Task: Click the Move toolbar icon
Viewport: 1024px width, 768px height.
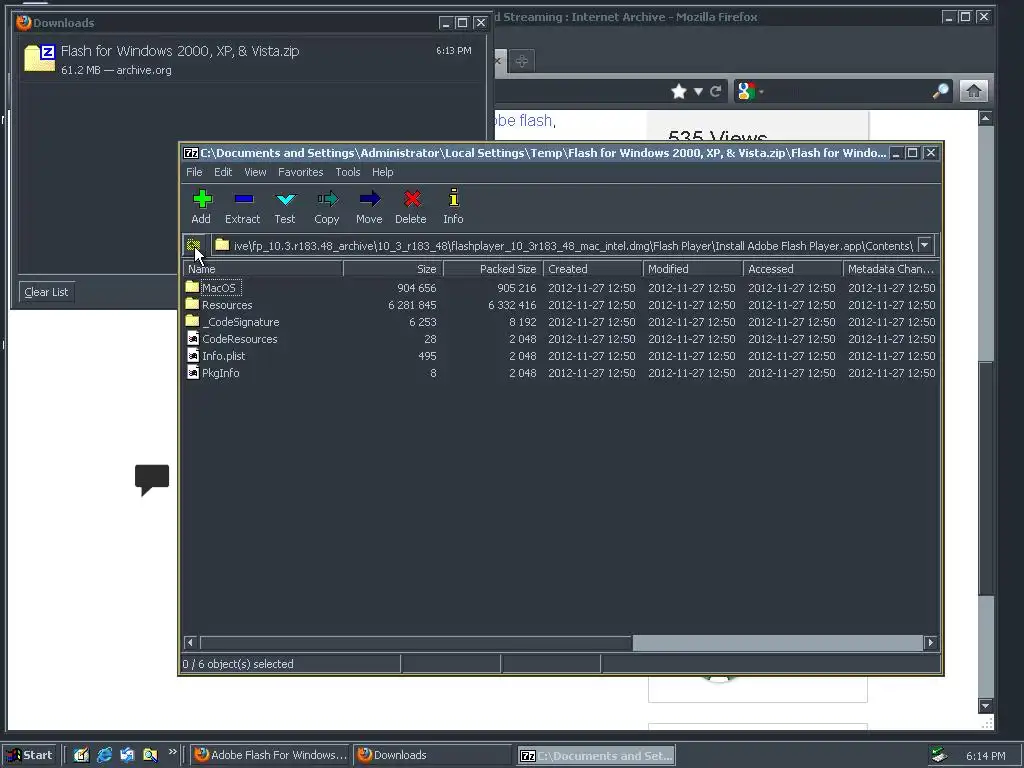Action: (370, 199)
